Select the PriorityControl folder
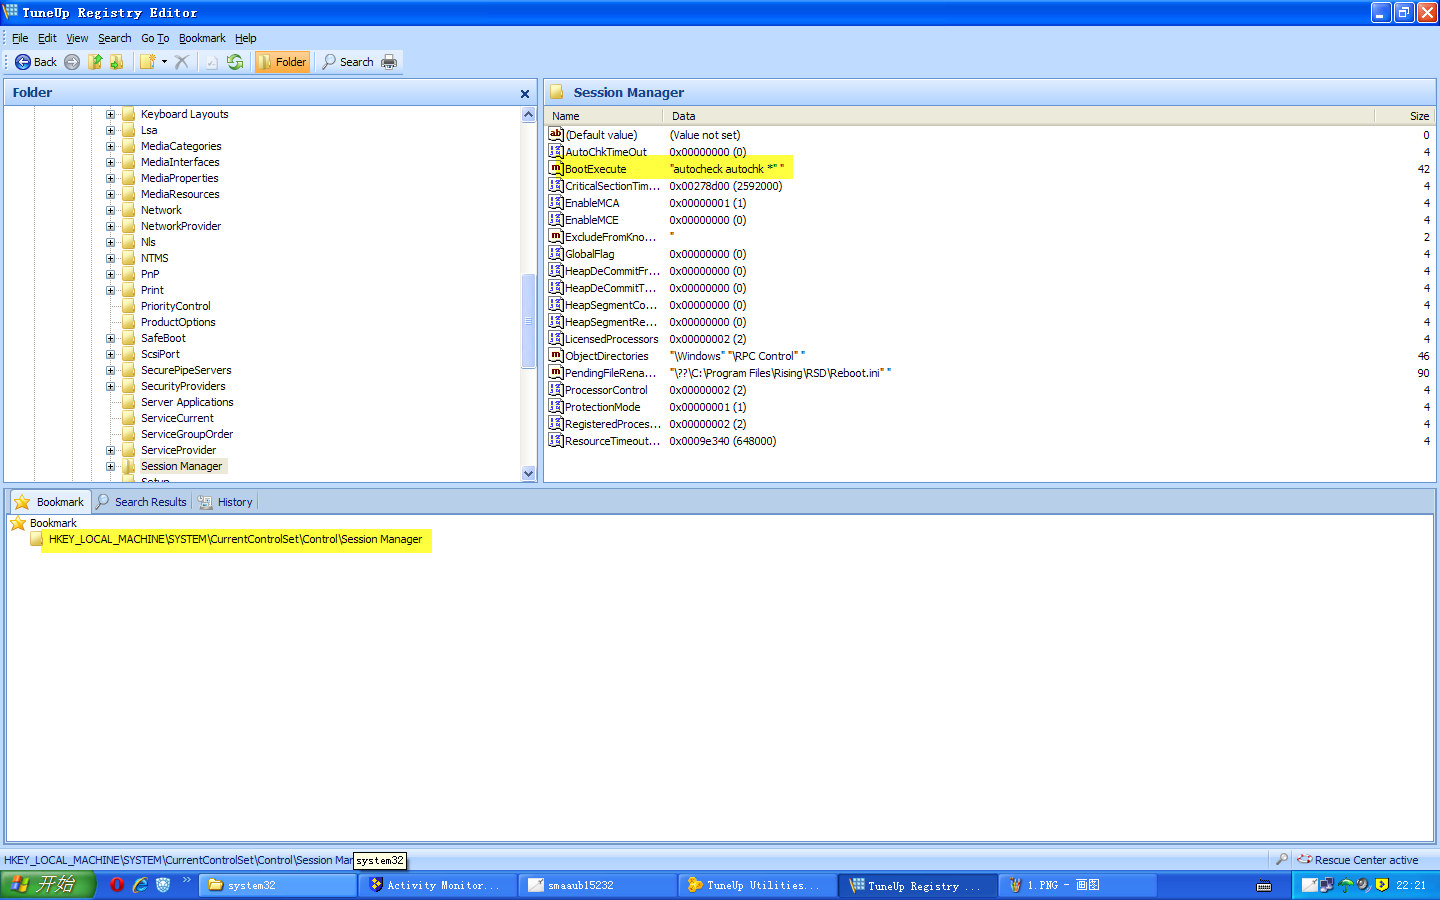The width and height of the screenshot is (1440, 900). coord(175,306)
